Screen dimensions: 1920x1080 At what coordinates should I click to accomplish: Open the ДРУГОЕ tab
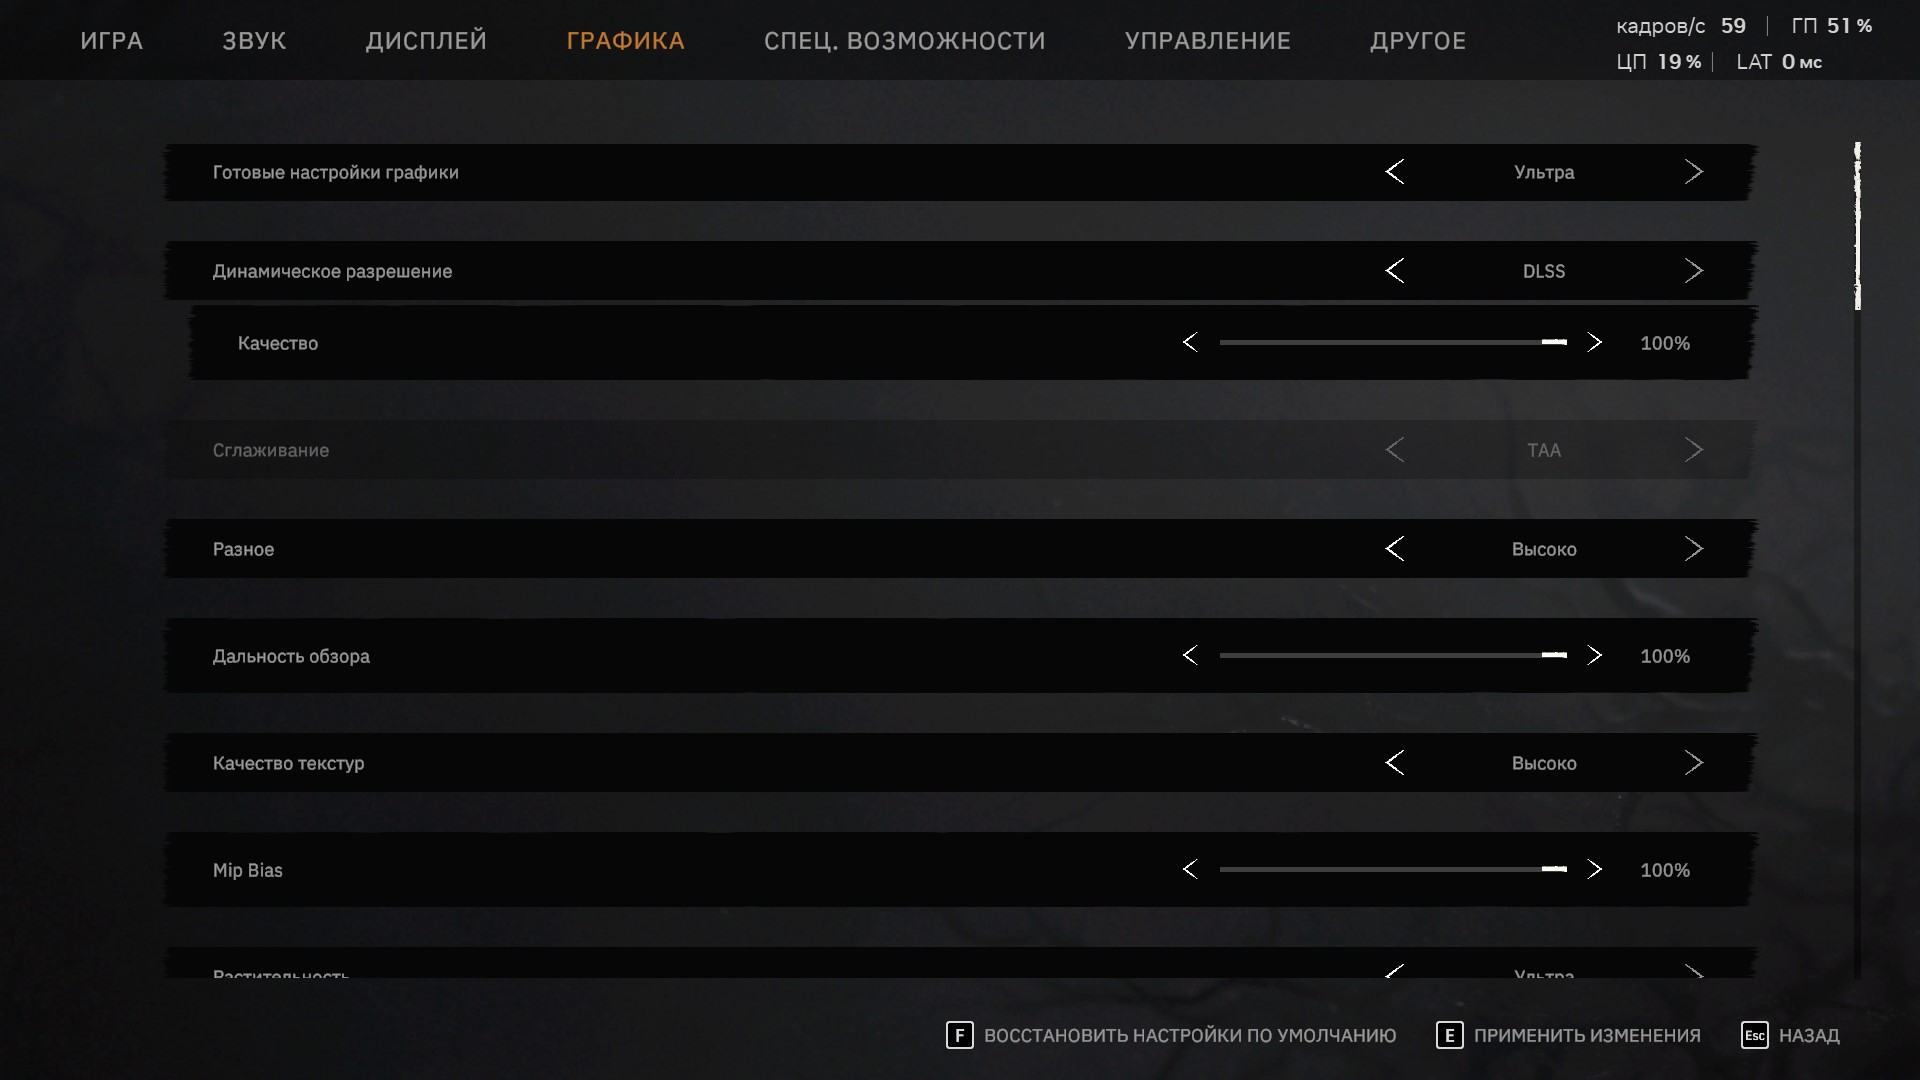point(1418,41)
